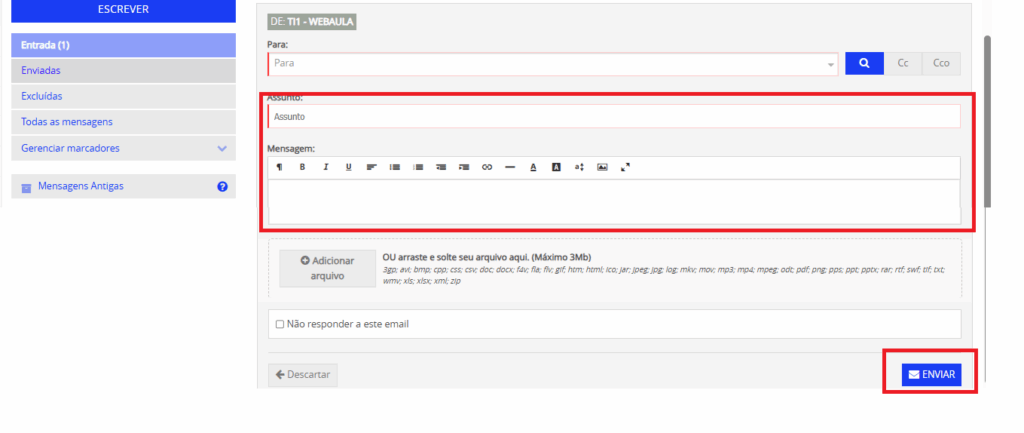This screenshot has height=433, width=1024.
Task: Insert an image into the message
Action: pyautogui.click(x=602, y=167)
